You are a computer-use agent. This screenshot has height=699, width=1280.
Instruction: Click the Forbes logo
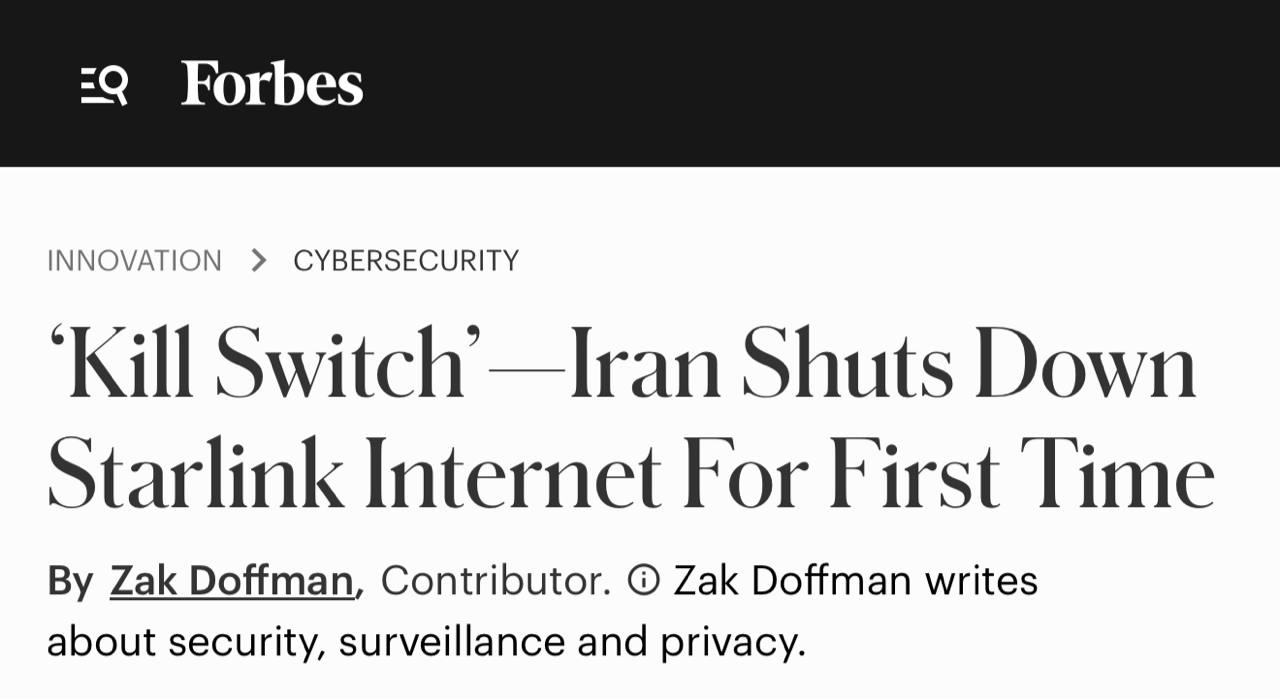(272, 84)
